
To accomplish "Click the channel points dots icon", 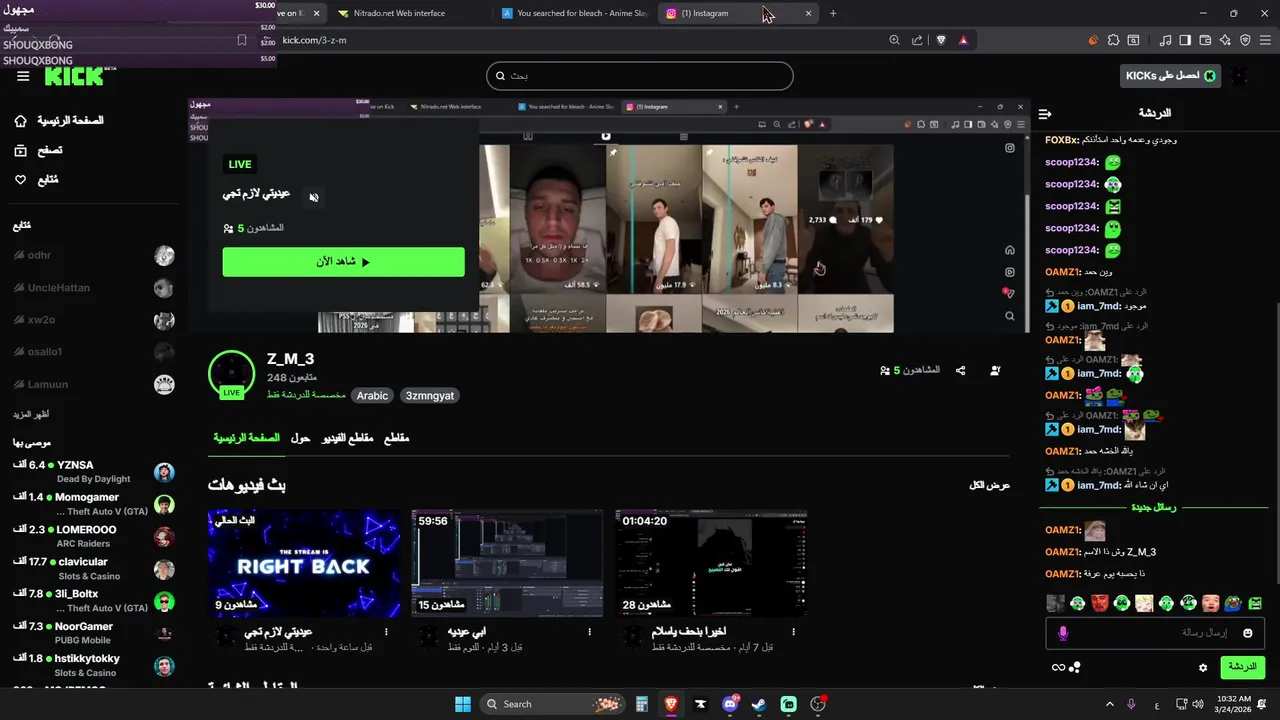I will pyautogui.click(x=1075, y=667).
